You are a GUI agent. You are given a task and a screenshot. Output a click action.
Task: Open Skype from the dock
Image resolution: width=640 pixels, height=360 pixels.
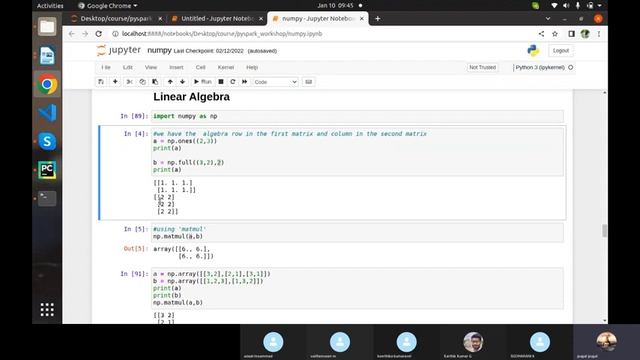47,141
